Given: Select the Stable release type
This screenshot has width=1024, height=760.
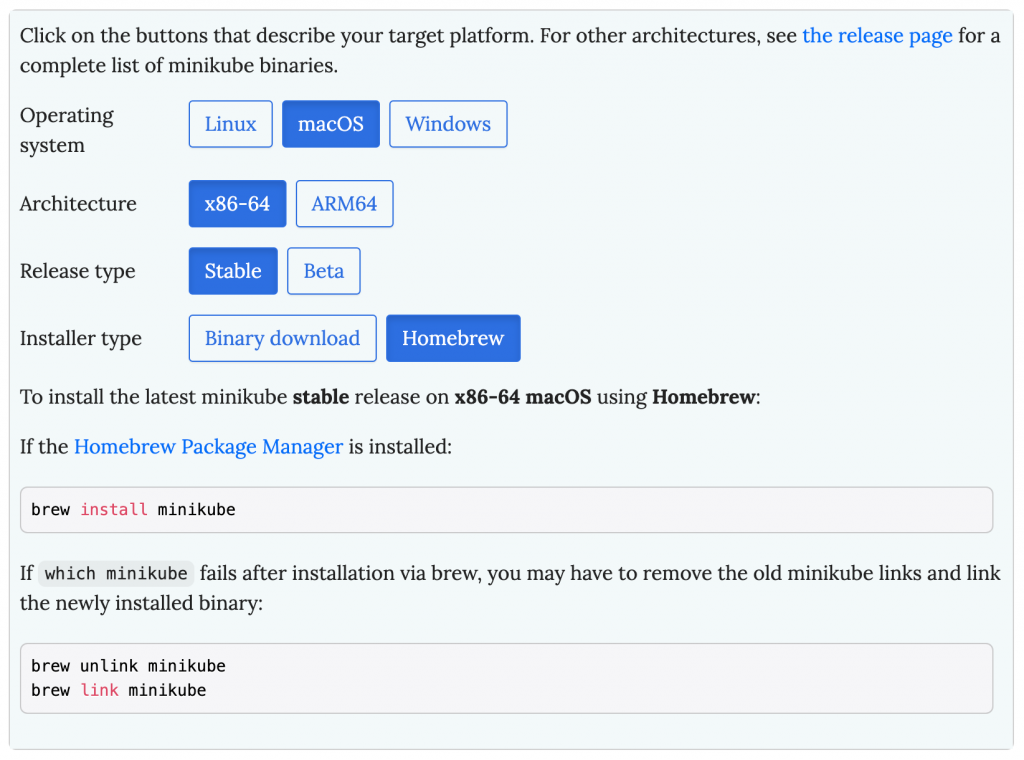Looking at the screenshot, I should click(x=233, y=271).
